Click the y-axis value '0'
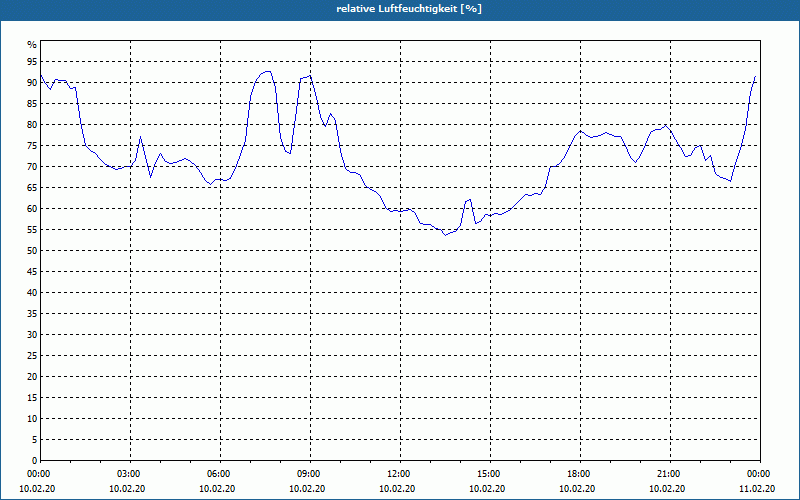The image size is (800, 500). pos(35,461)
